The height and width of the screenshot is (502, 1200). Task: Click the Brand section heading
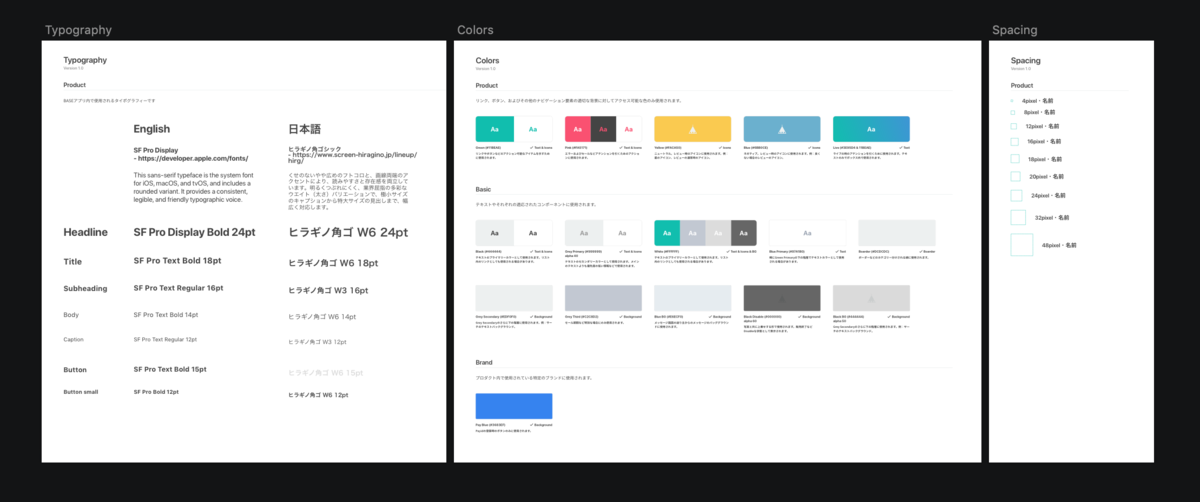(485, 362)
